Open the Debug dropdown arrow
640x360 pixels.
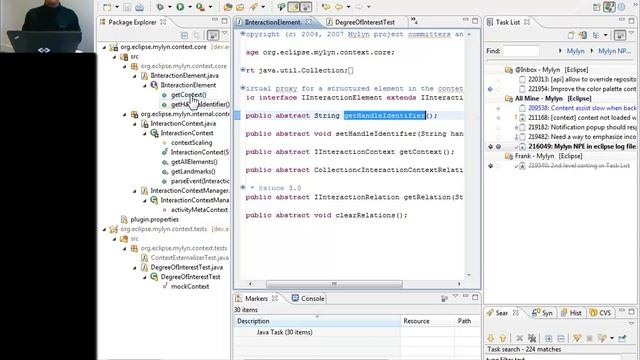(169, 7)
